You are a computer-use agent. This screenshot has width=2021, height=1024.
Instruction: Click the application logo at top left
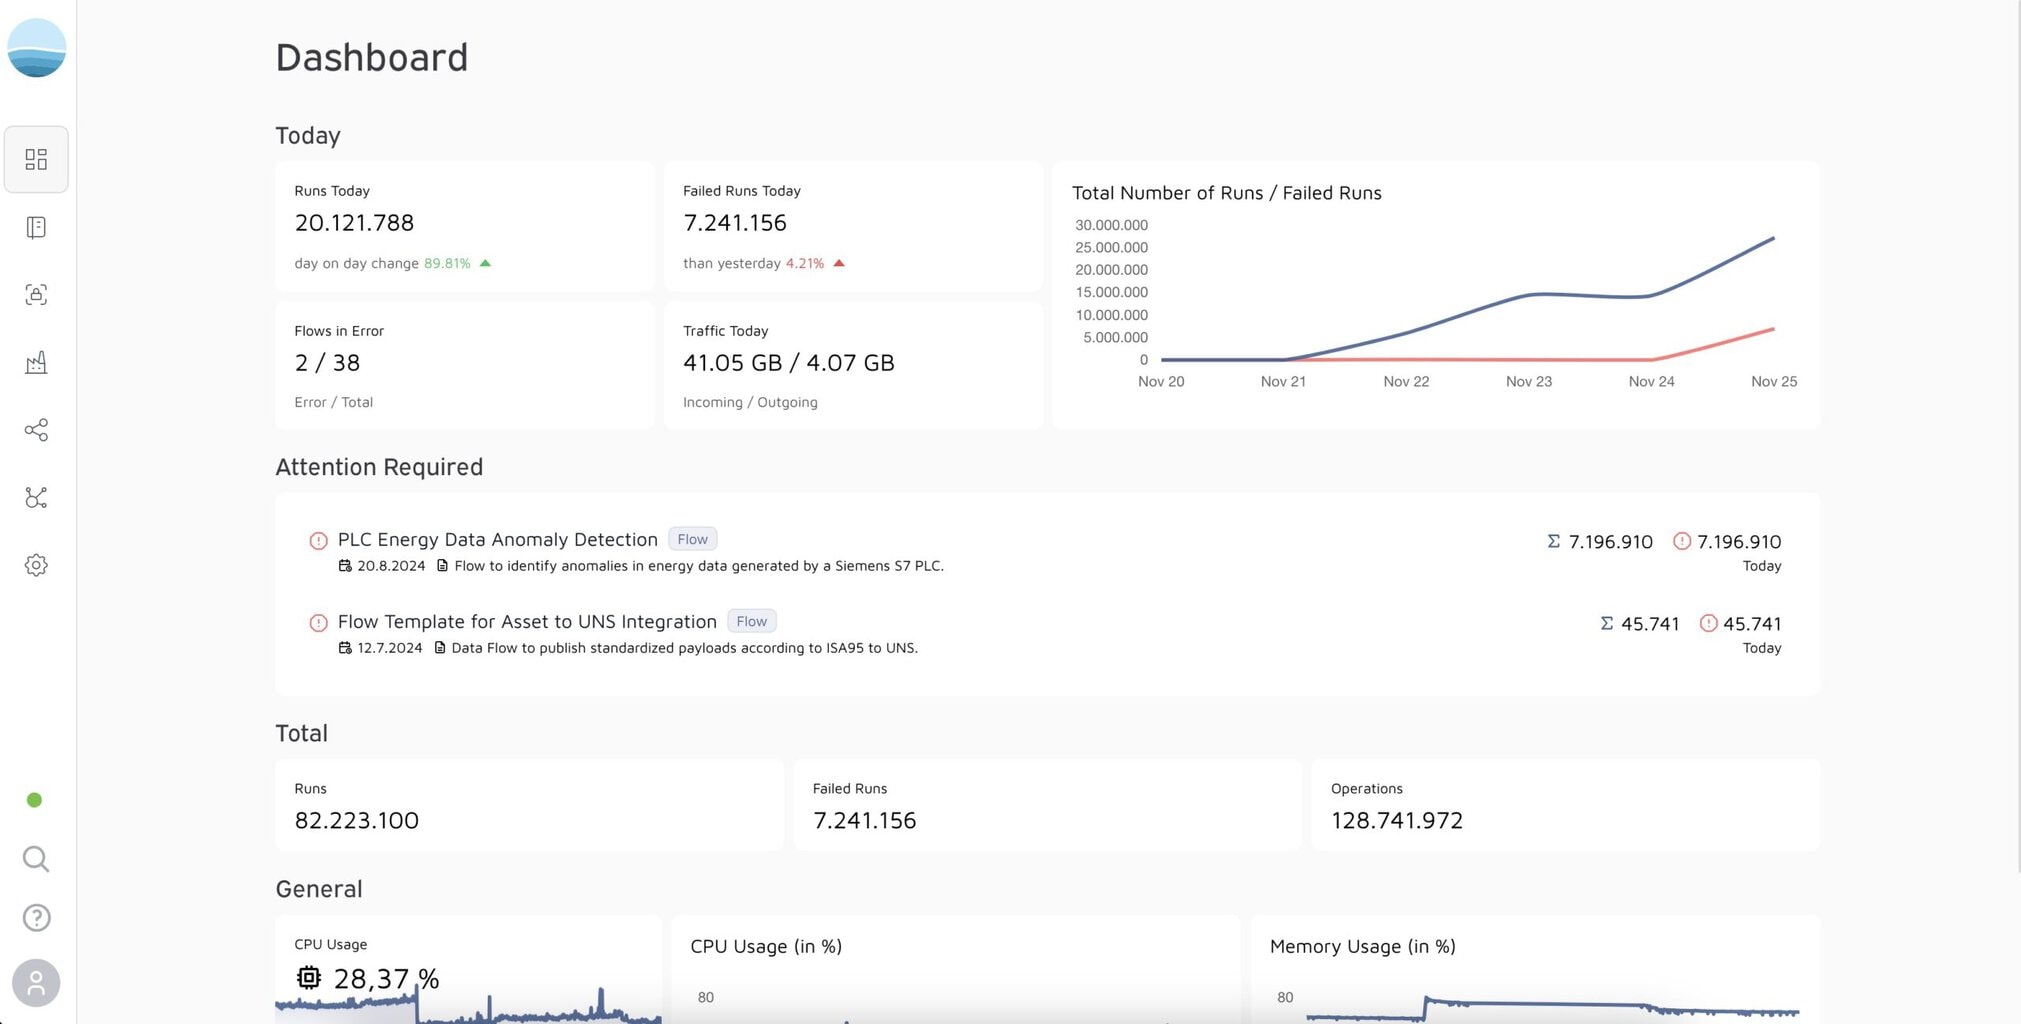[37, 47]
